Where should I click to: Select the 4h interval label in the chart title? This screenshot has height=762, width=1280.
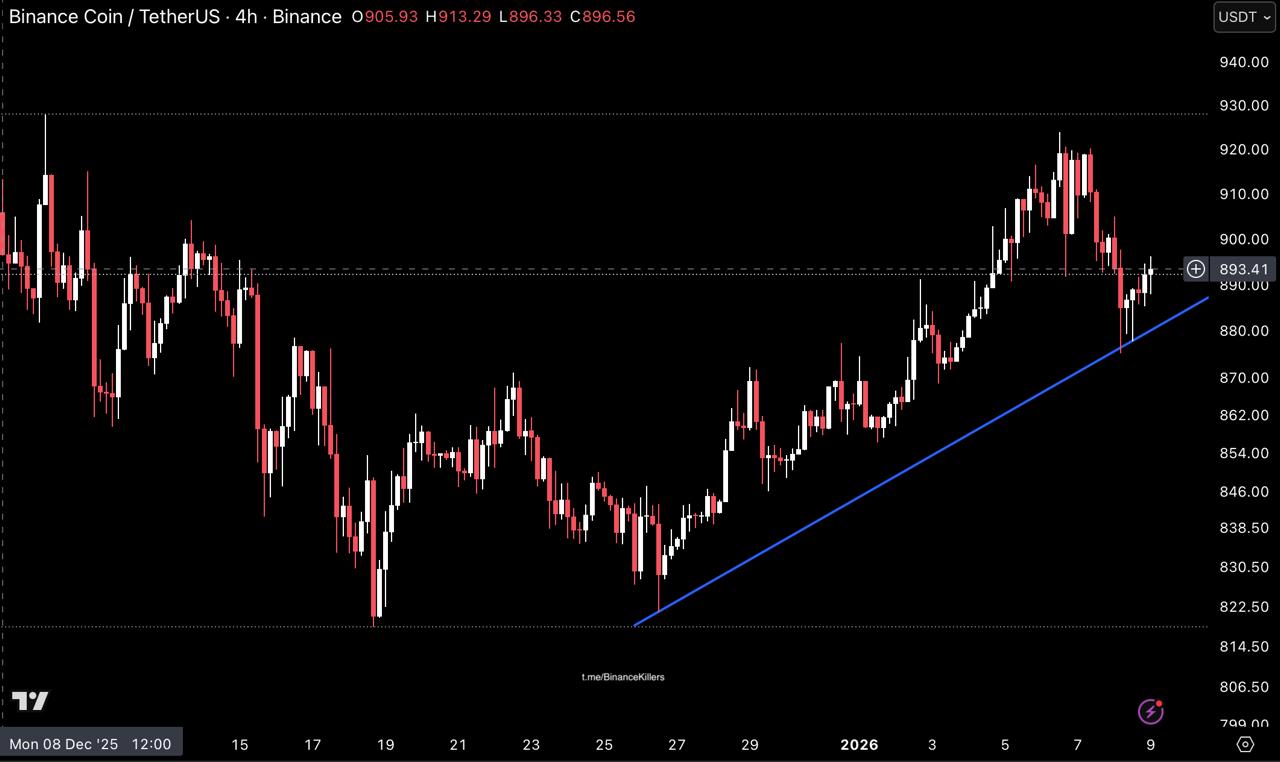tap(245, 17)
